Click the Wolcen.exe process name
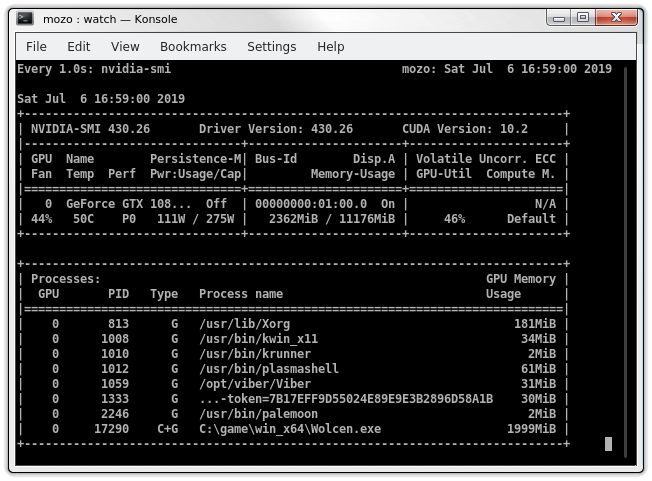 click(290, 429)
